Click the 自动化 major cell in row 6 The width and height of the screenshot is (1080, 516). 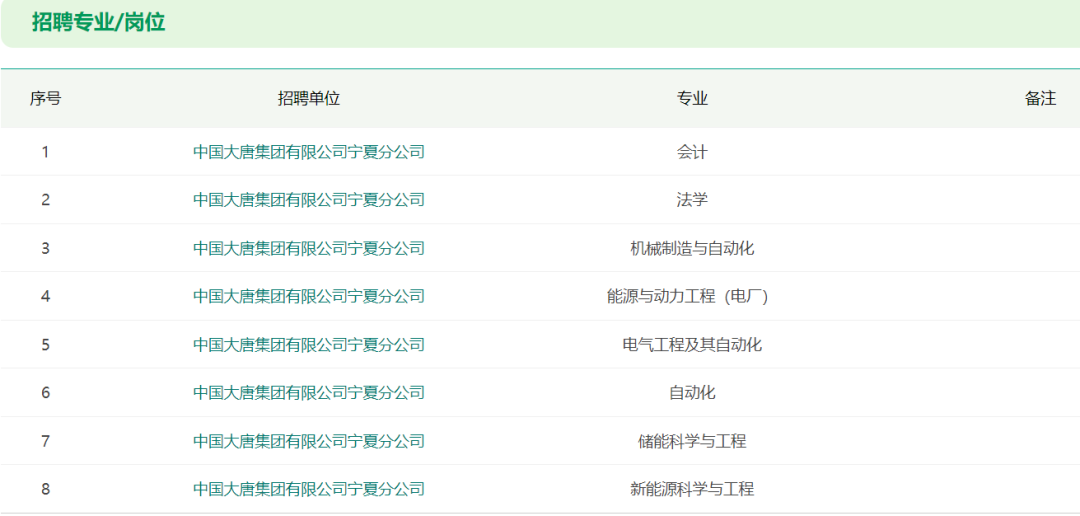[x=692, y=393]
